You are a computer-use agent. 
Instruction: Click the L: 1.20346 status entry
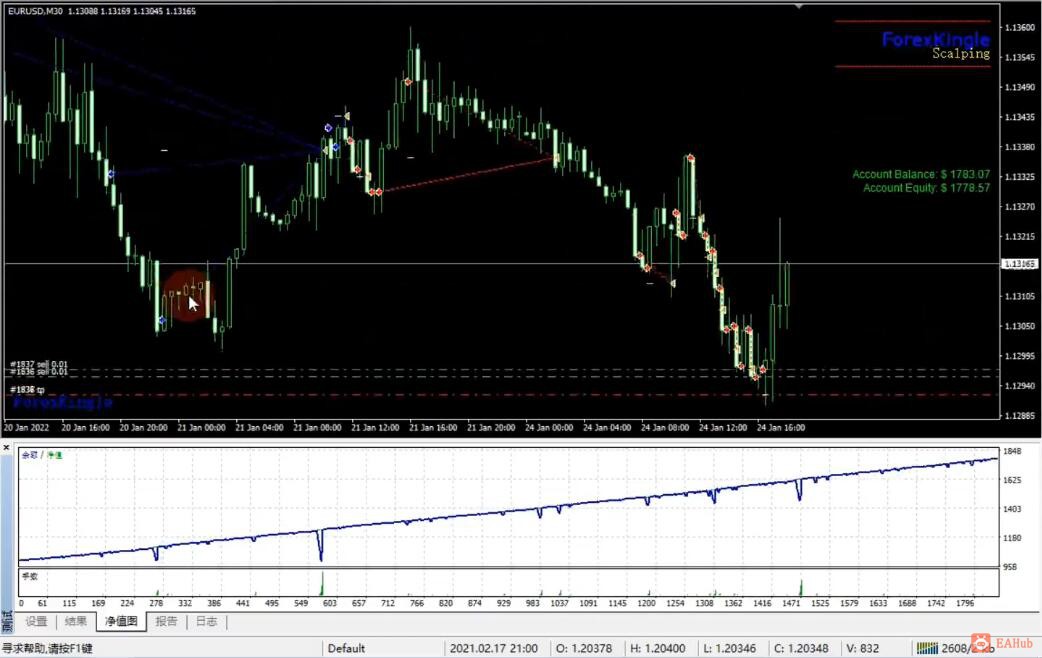click(730, 648)
